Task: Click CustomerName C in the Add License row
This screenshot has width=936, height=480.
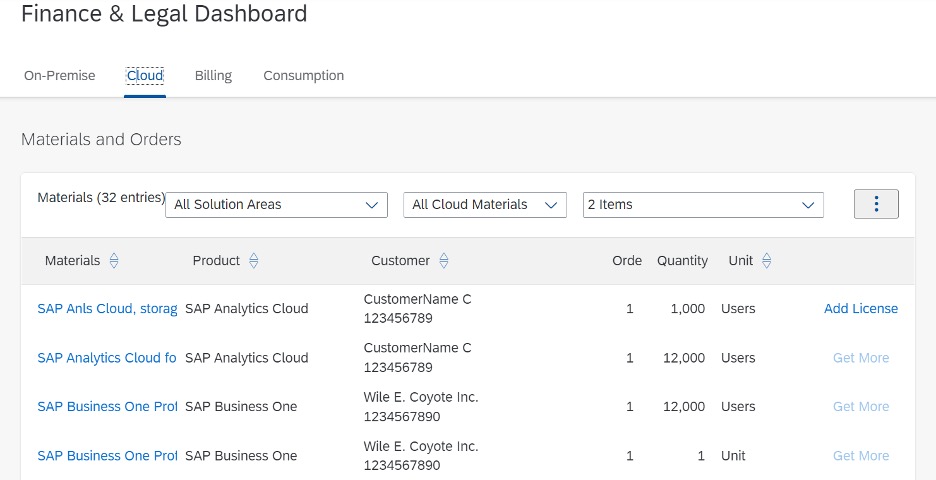Action: point(417,299)
